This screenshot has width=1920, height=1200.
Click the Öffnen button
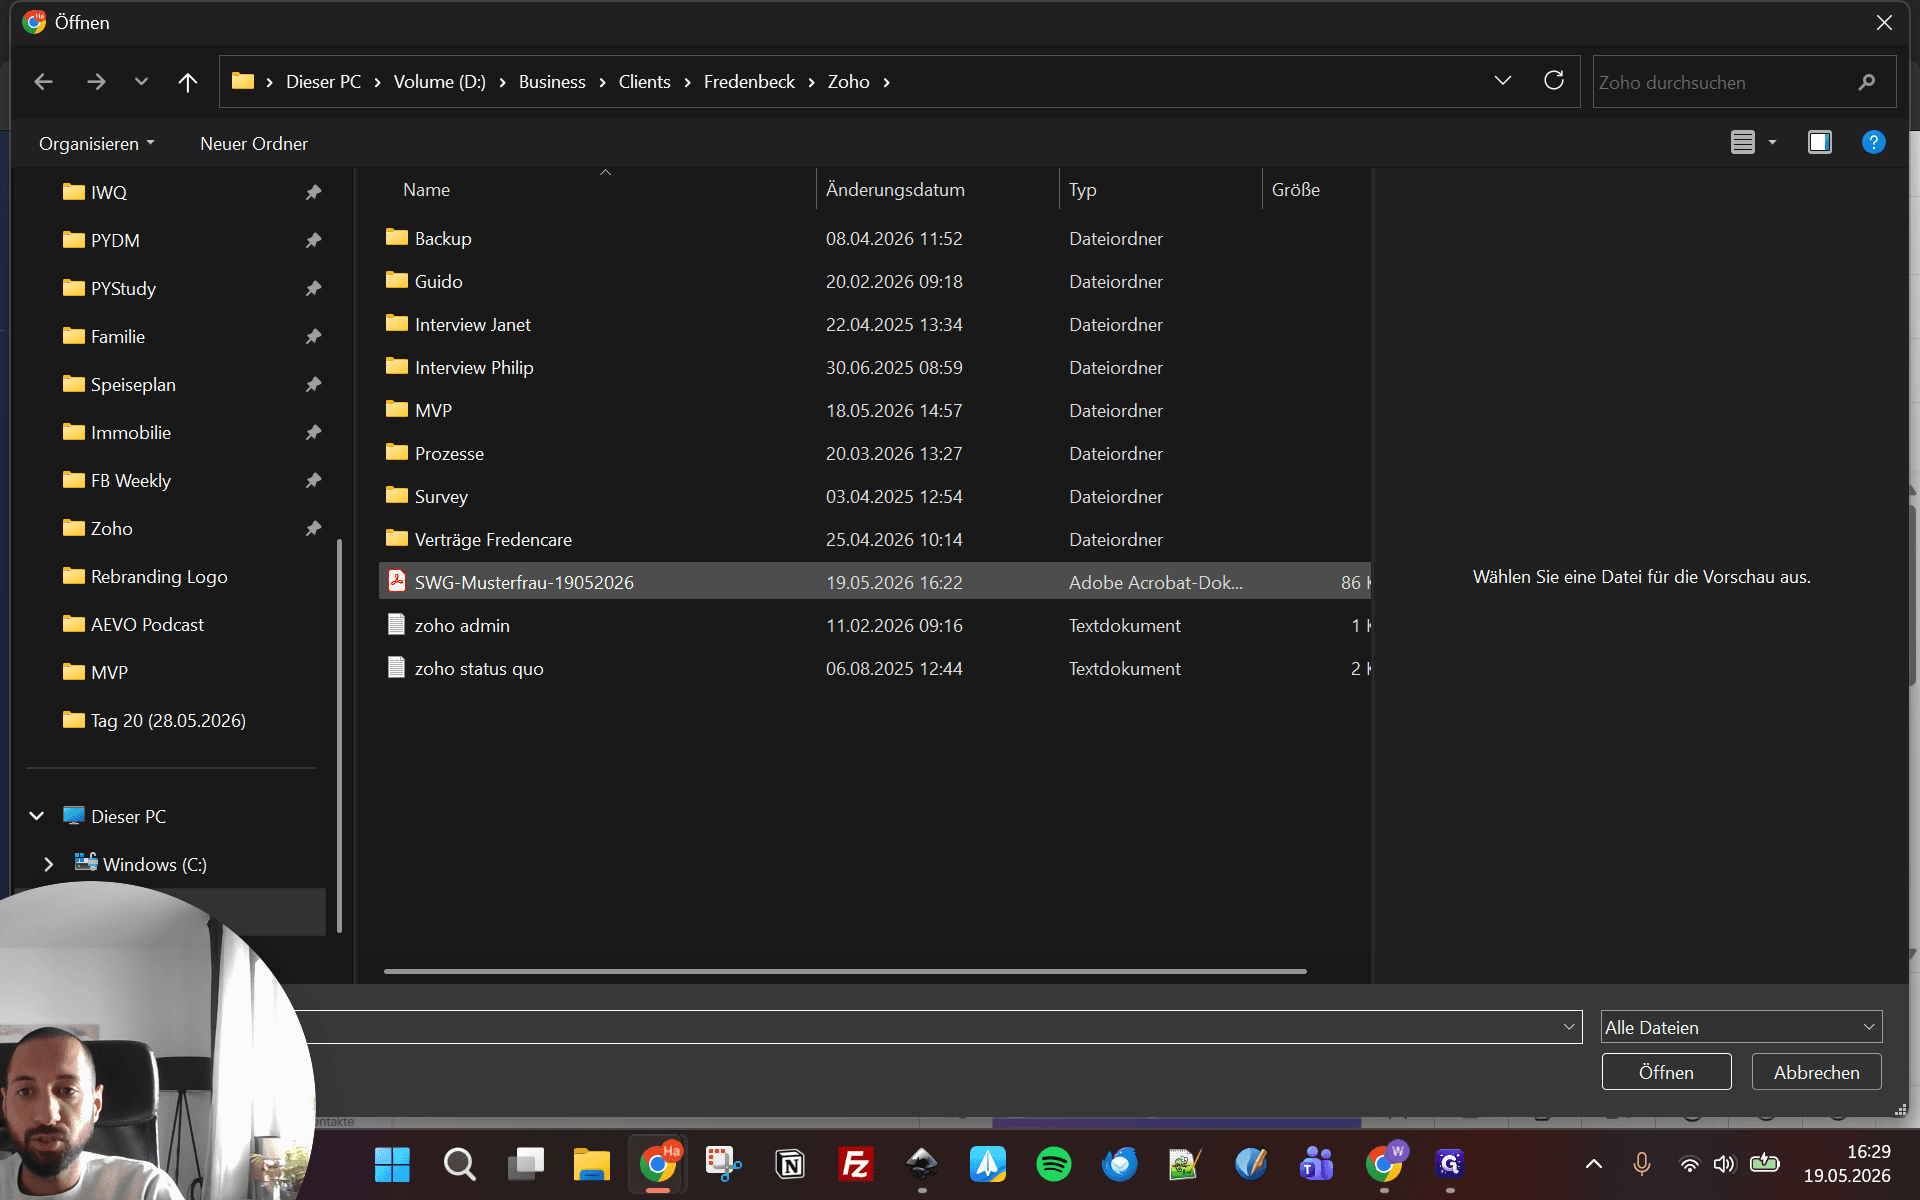1666,1072
